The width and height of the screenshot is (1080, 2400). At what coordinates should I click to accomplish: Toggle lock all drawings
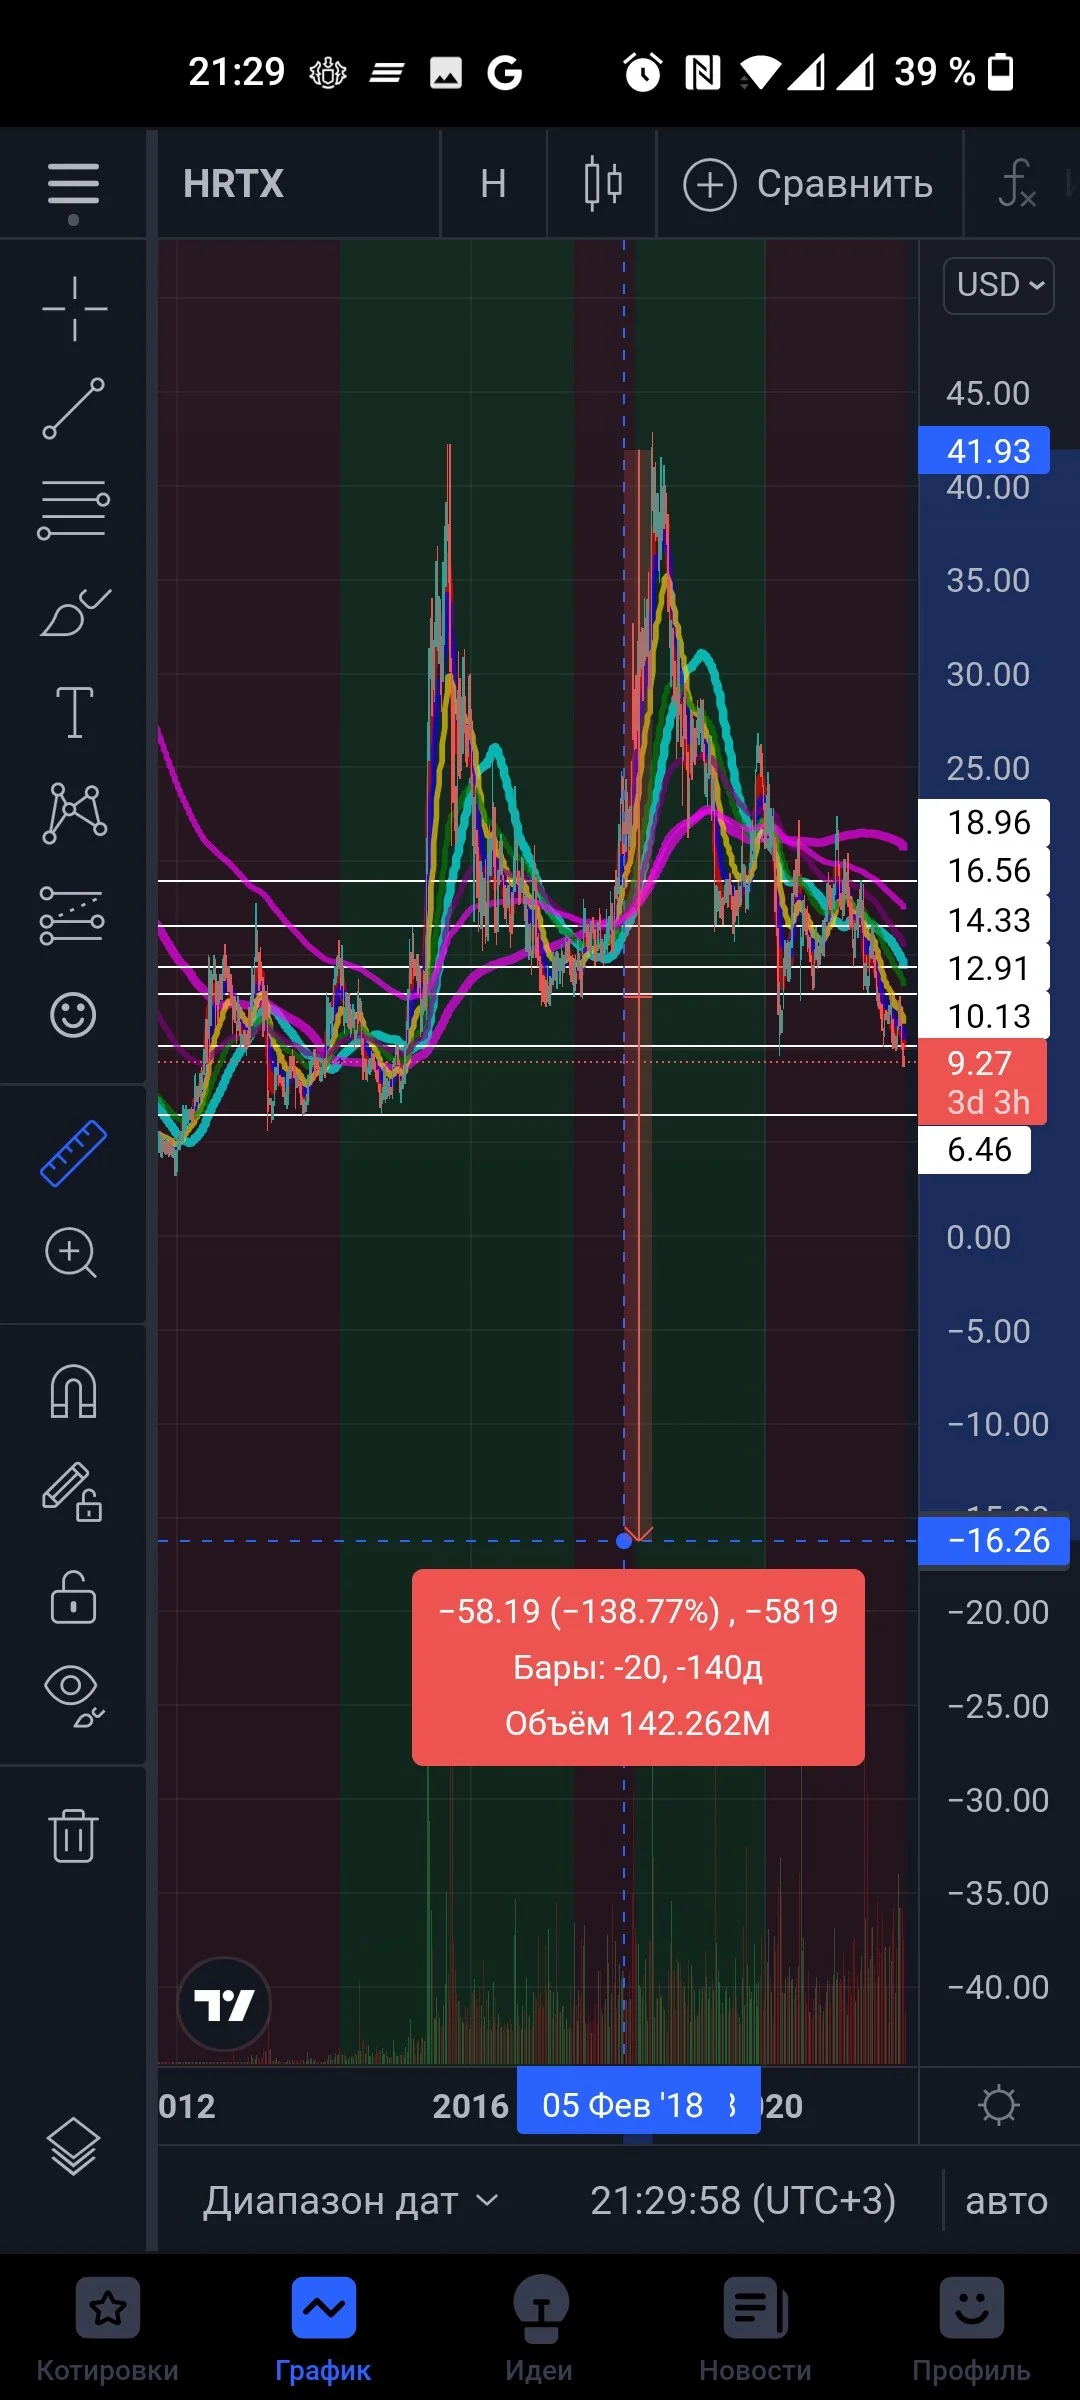pyautogui.click(x=73, y=1596)
